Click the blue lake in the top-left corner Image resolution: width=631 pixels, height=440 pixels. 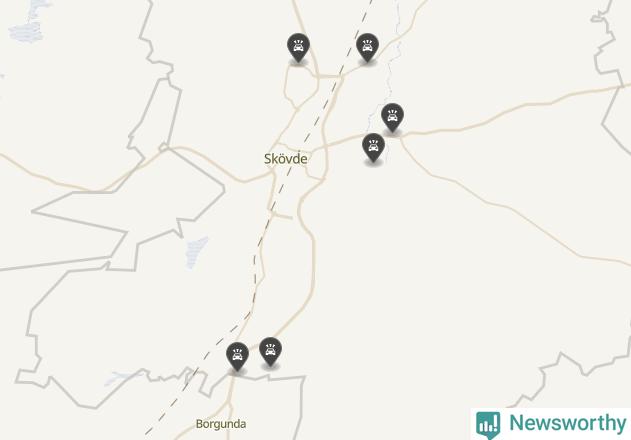click(x=28, y=24)
